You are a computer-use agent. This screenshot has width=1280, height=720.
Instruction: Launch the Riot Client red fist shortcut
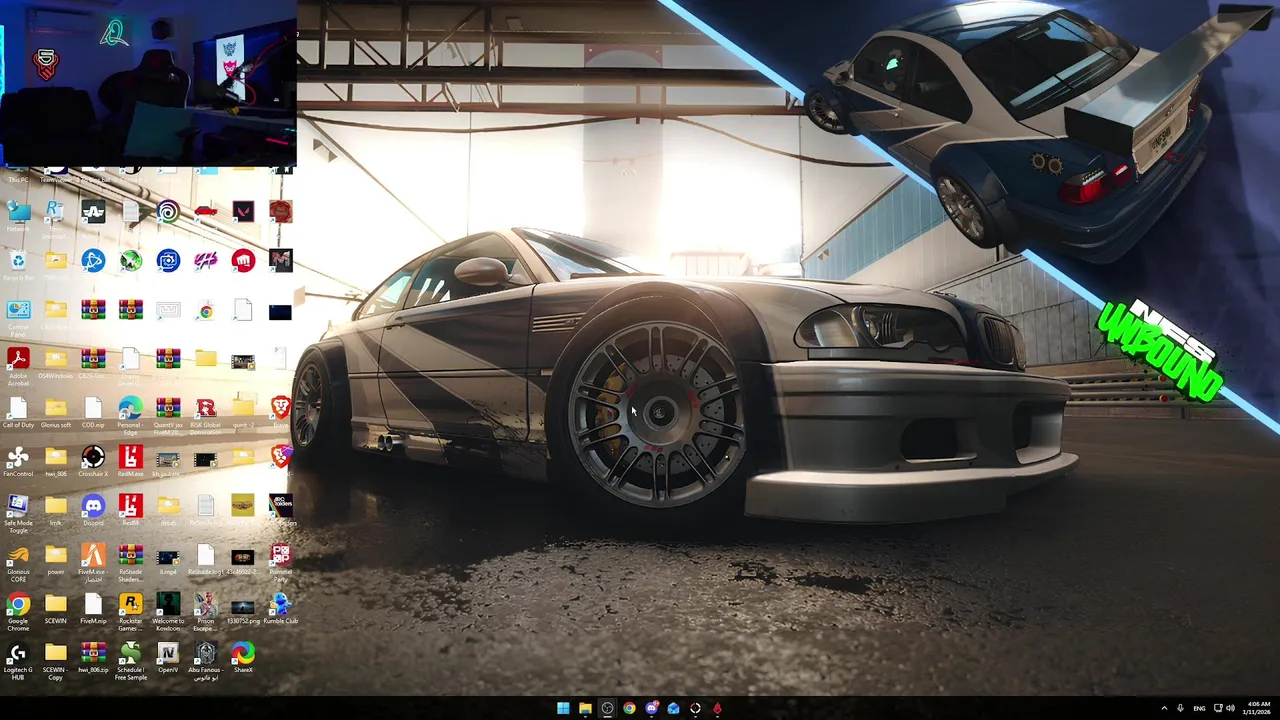242,261
